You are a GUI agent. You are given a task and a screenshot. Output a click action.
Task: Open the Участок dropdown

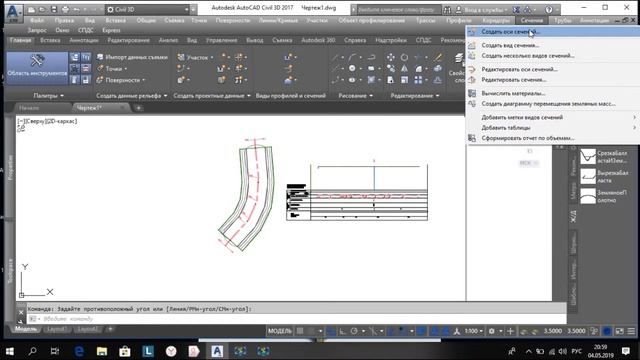196,57
